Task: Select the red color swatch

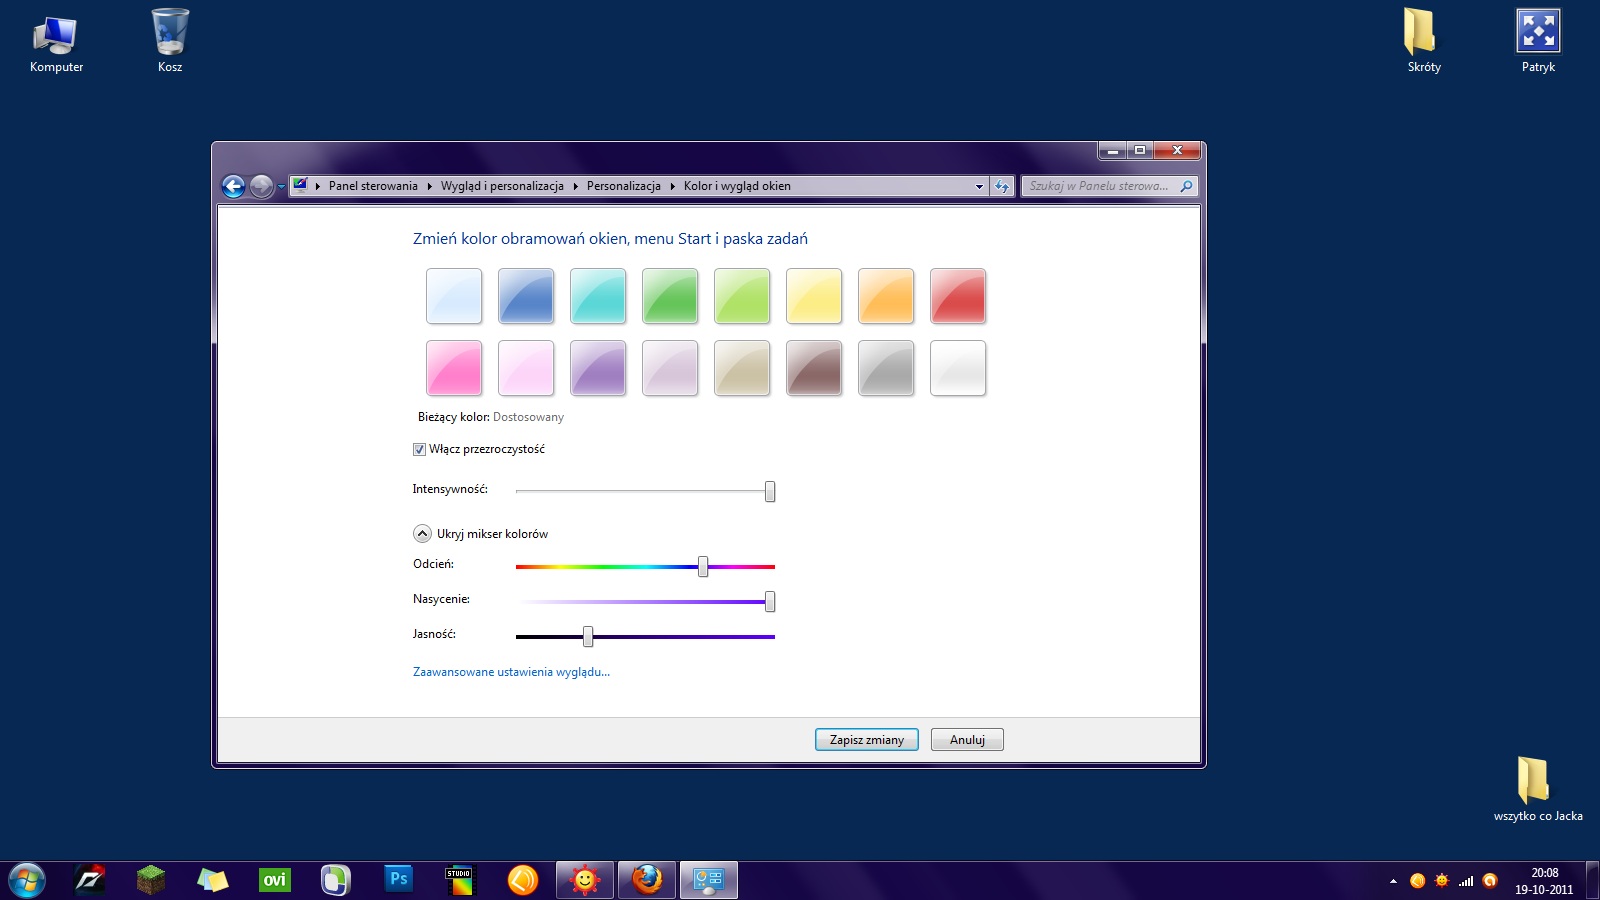Action: click(x=958, y=296)
